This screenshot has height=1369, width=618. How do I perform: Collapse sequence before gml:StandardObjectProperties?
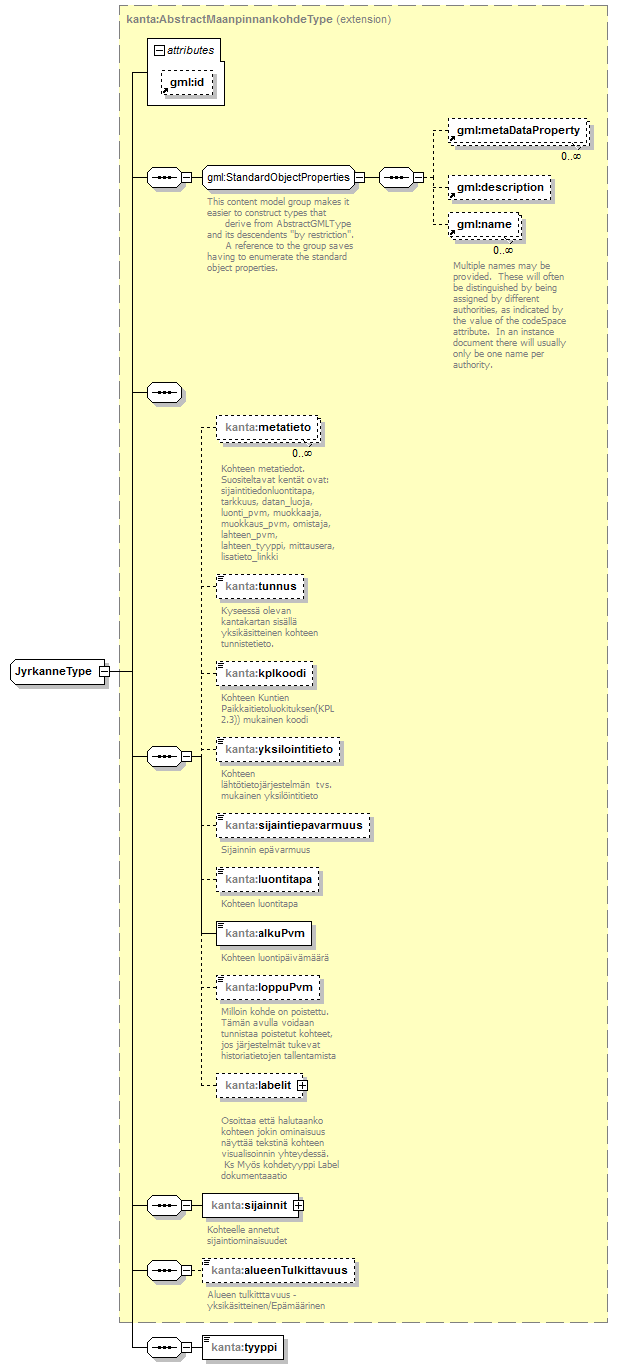186,178
